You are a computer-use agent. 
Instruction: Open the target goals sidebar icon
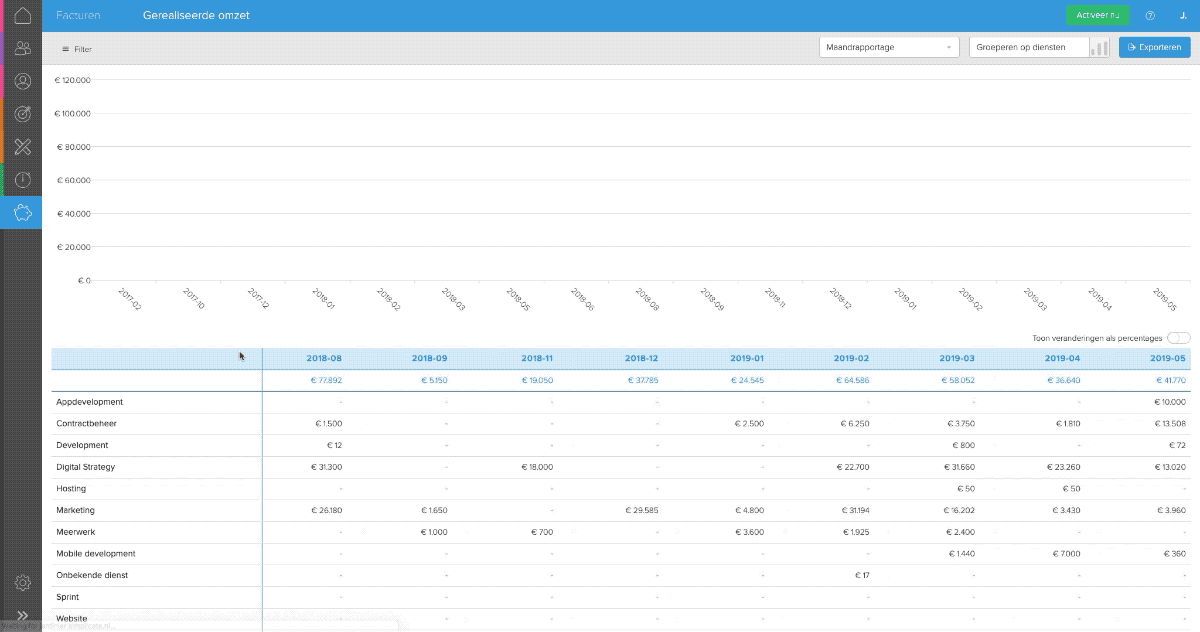[x=22, y=114]
